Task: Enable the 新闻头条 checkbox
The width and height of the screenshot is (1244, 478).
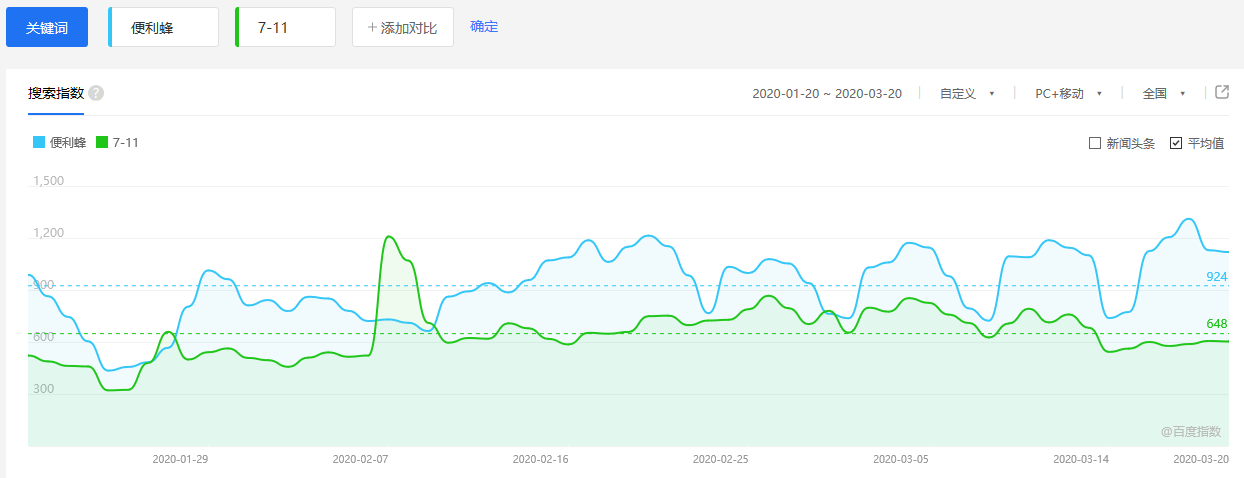Action: tap(1095, 143)
